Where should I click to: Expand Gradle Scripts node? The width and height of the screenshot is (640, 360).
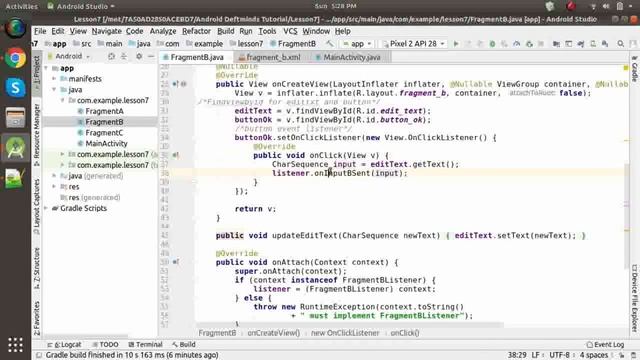click(x=46, y=208)
